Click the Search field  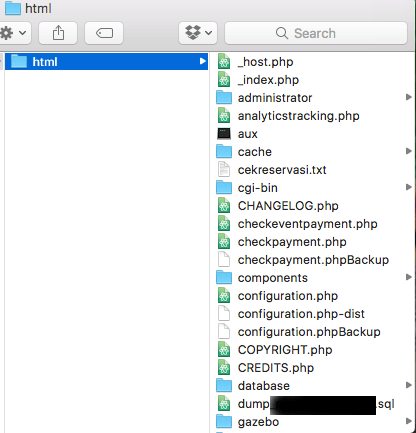316,33
